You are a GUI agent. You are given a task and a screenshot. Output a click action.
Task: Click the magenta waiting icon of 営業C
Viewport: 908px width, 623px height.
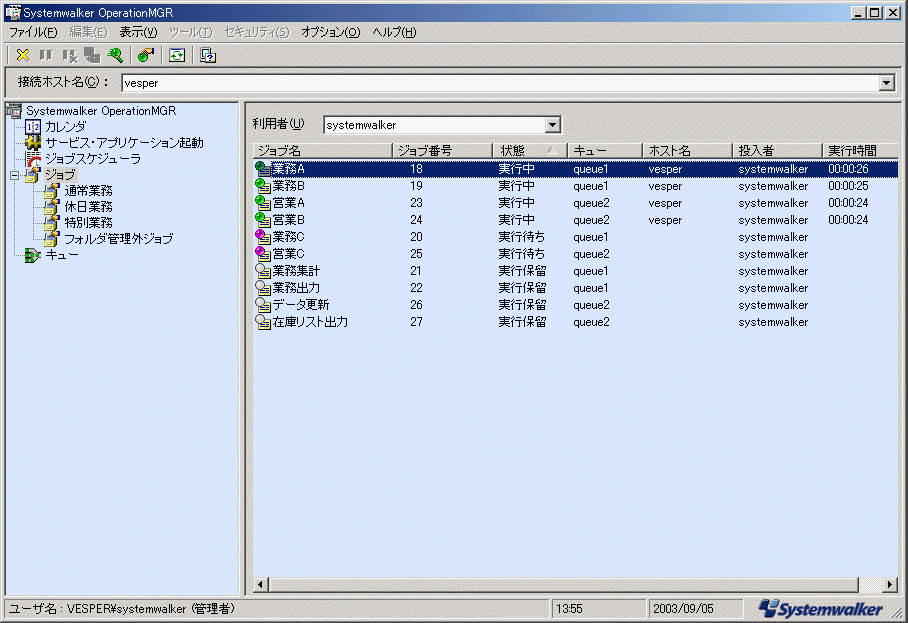[263, 254]
